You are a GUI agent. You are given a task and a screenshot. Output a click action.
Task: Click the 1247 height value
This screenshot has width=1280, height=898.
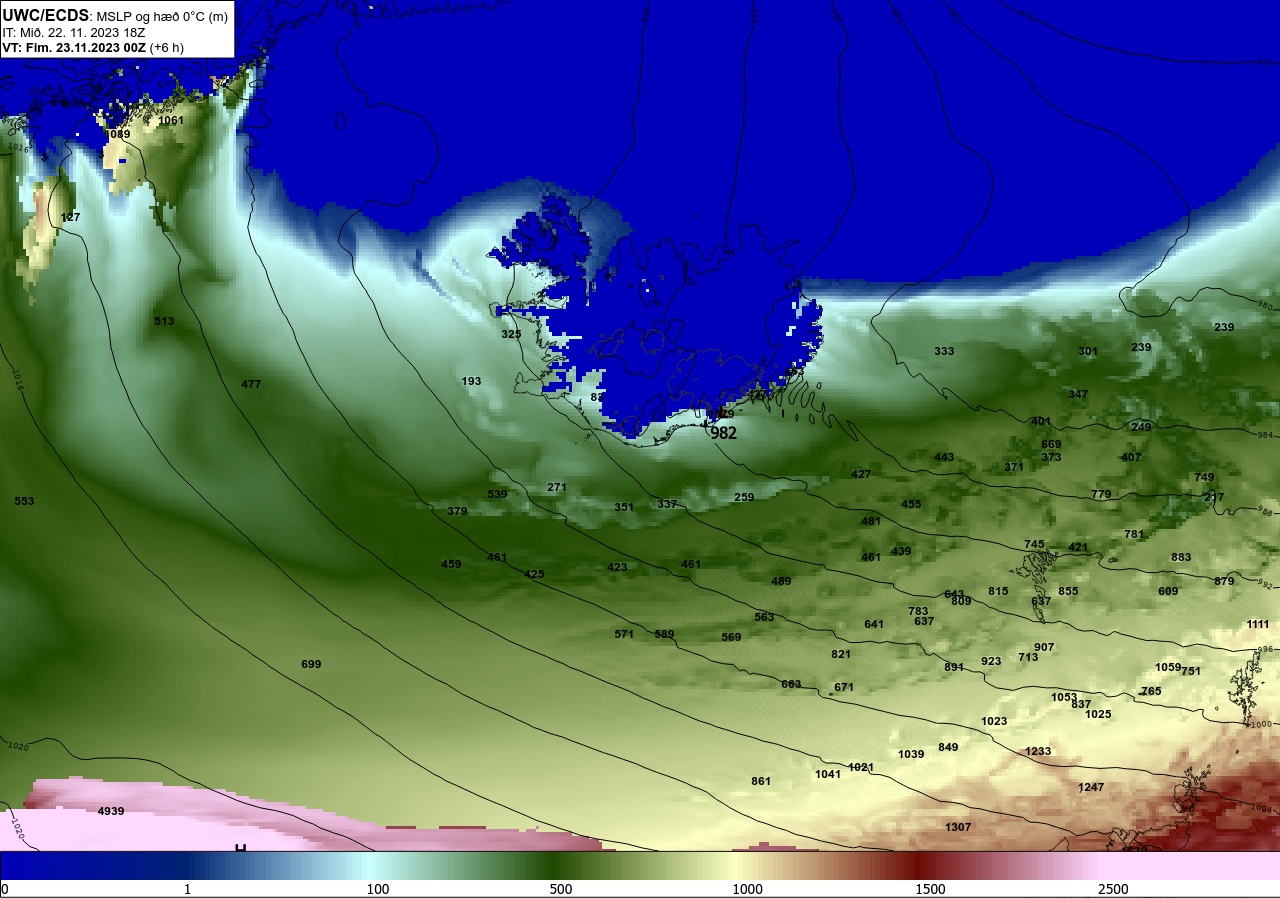tap(1091, 788)
